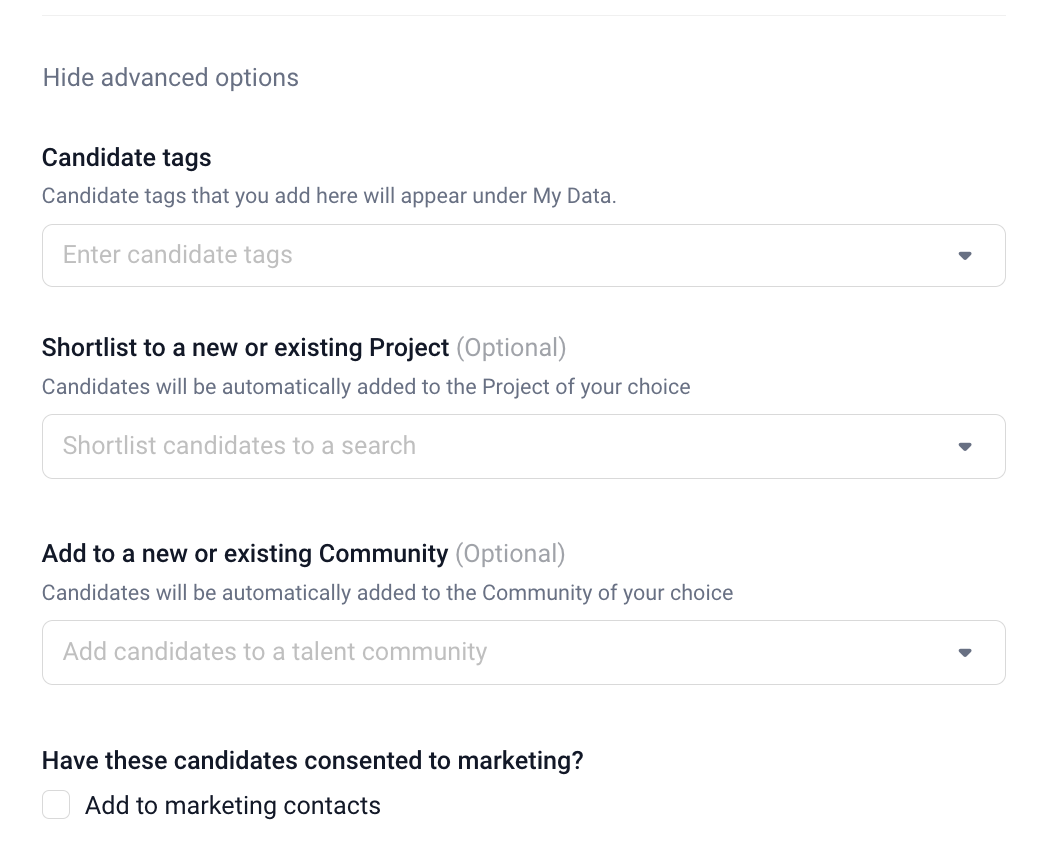Click the Community auto-add description text

(x=387, y=593)
